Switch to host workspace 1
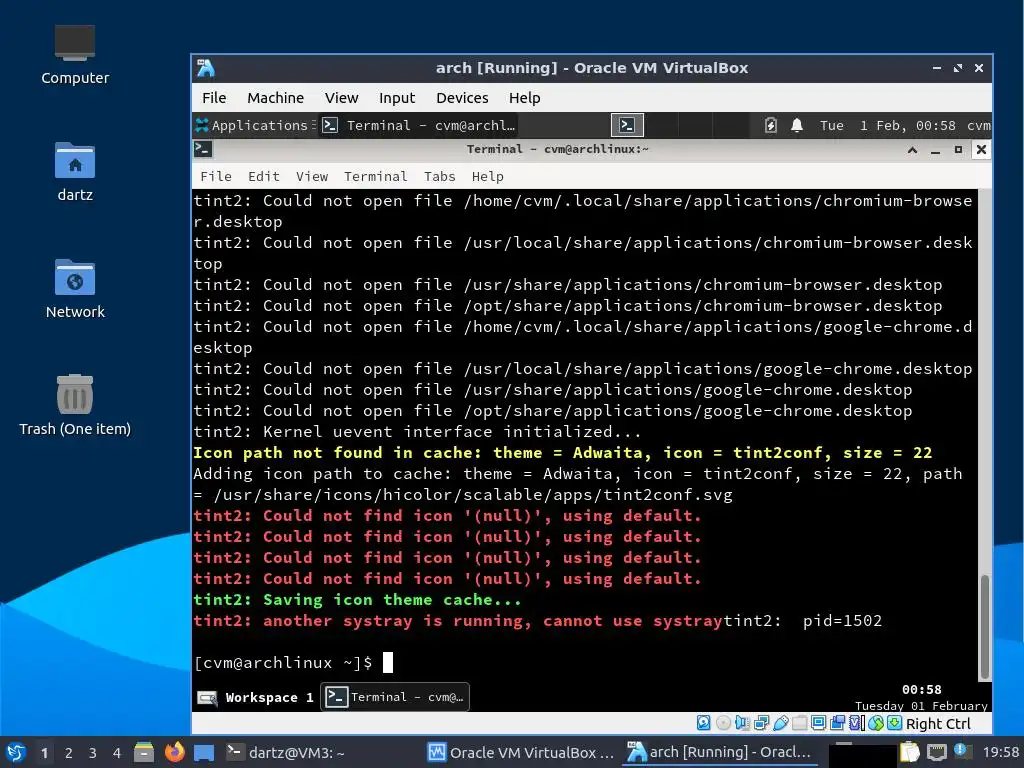This screenshot has width=1024, height=768. click(x=44, y=753)
